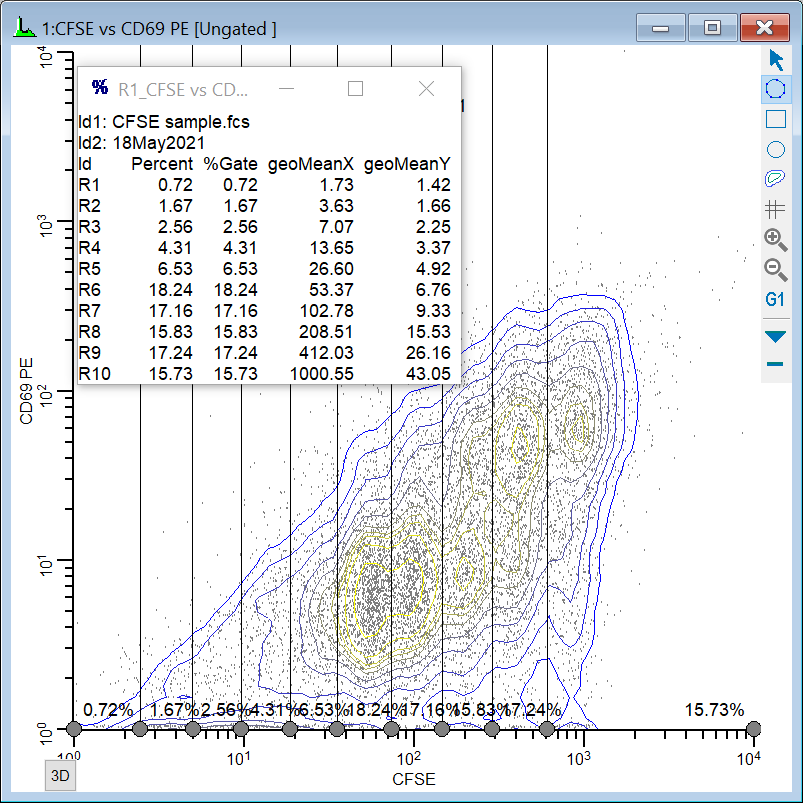This screenshot has width=803, height=803.
Task: Collapse toolbar with the minus button
Action: coord(775,364)
